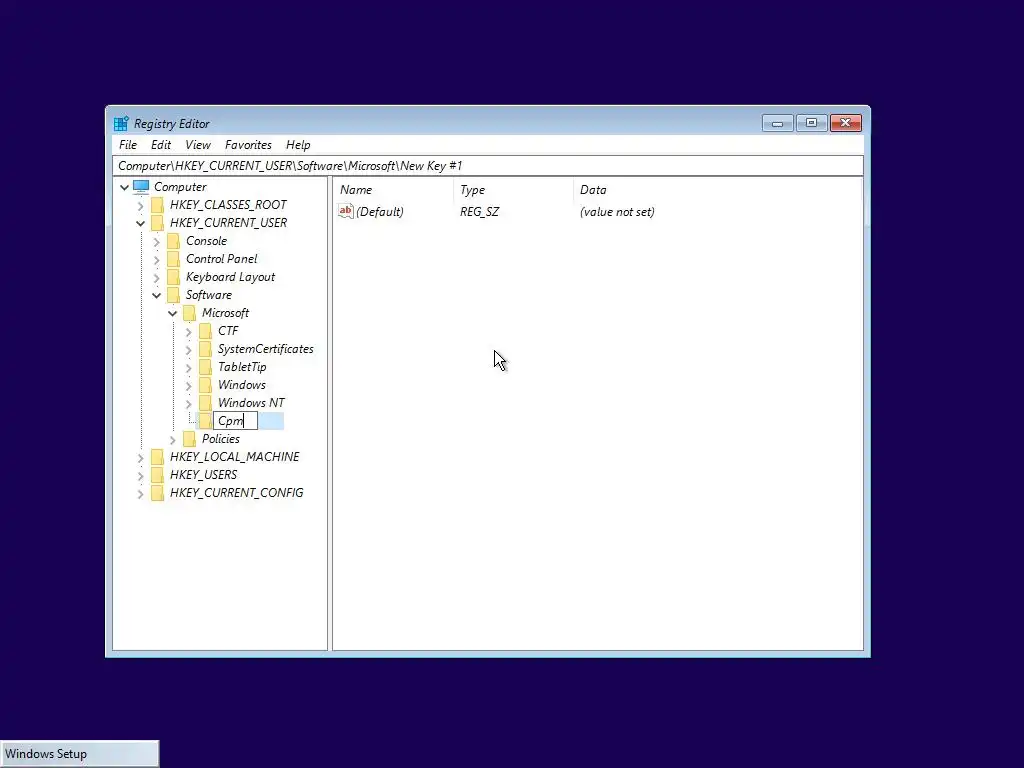Click the Keyboard Layout folder icon
This screenshot has width=1024, height=768.
point(173,277)
